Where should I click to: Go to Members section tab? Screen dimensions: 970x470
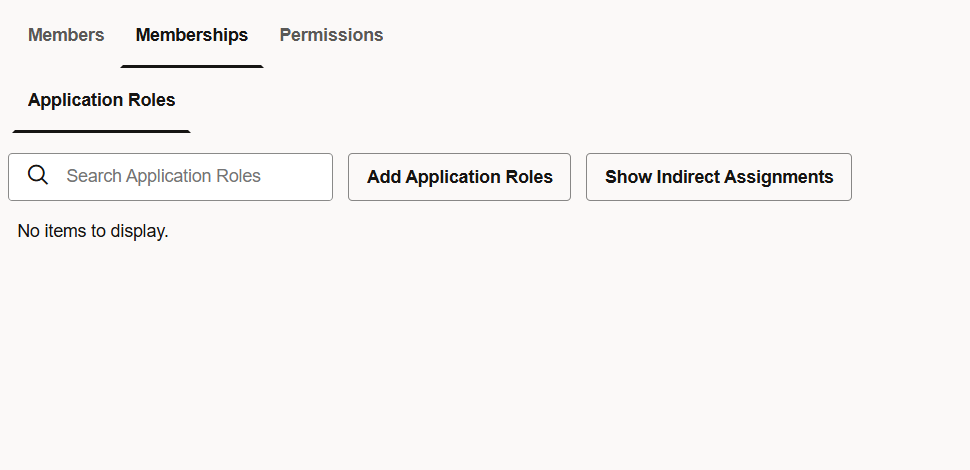click(x=66, y=35)
